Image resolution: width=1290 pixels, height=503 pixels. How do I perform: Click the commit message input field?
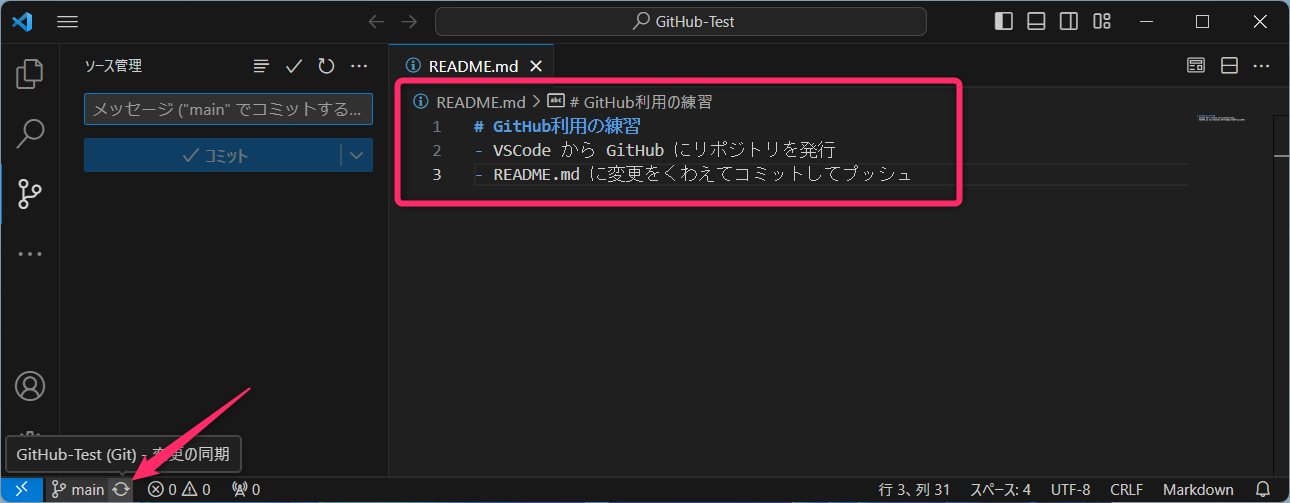pos(228,109)
